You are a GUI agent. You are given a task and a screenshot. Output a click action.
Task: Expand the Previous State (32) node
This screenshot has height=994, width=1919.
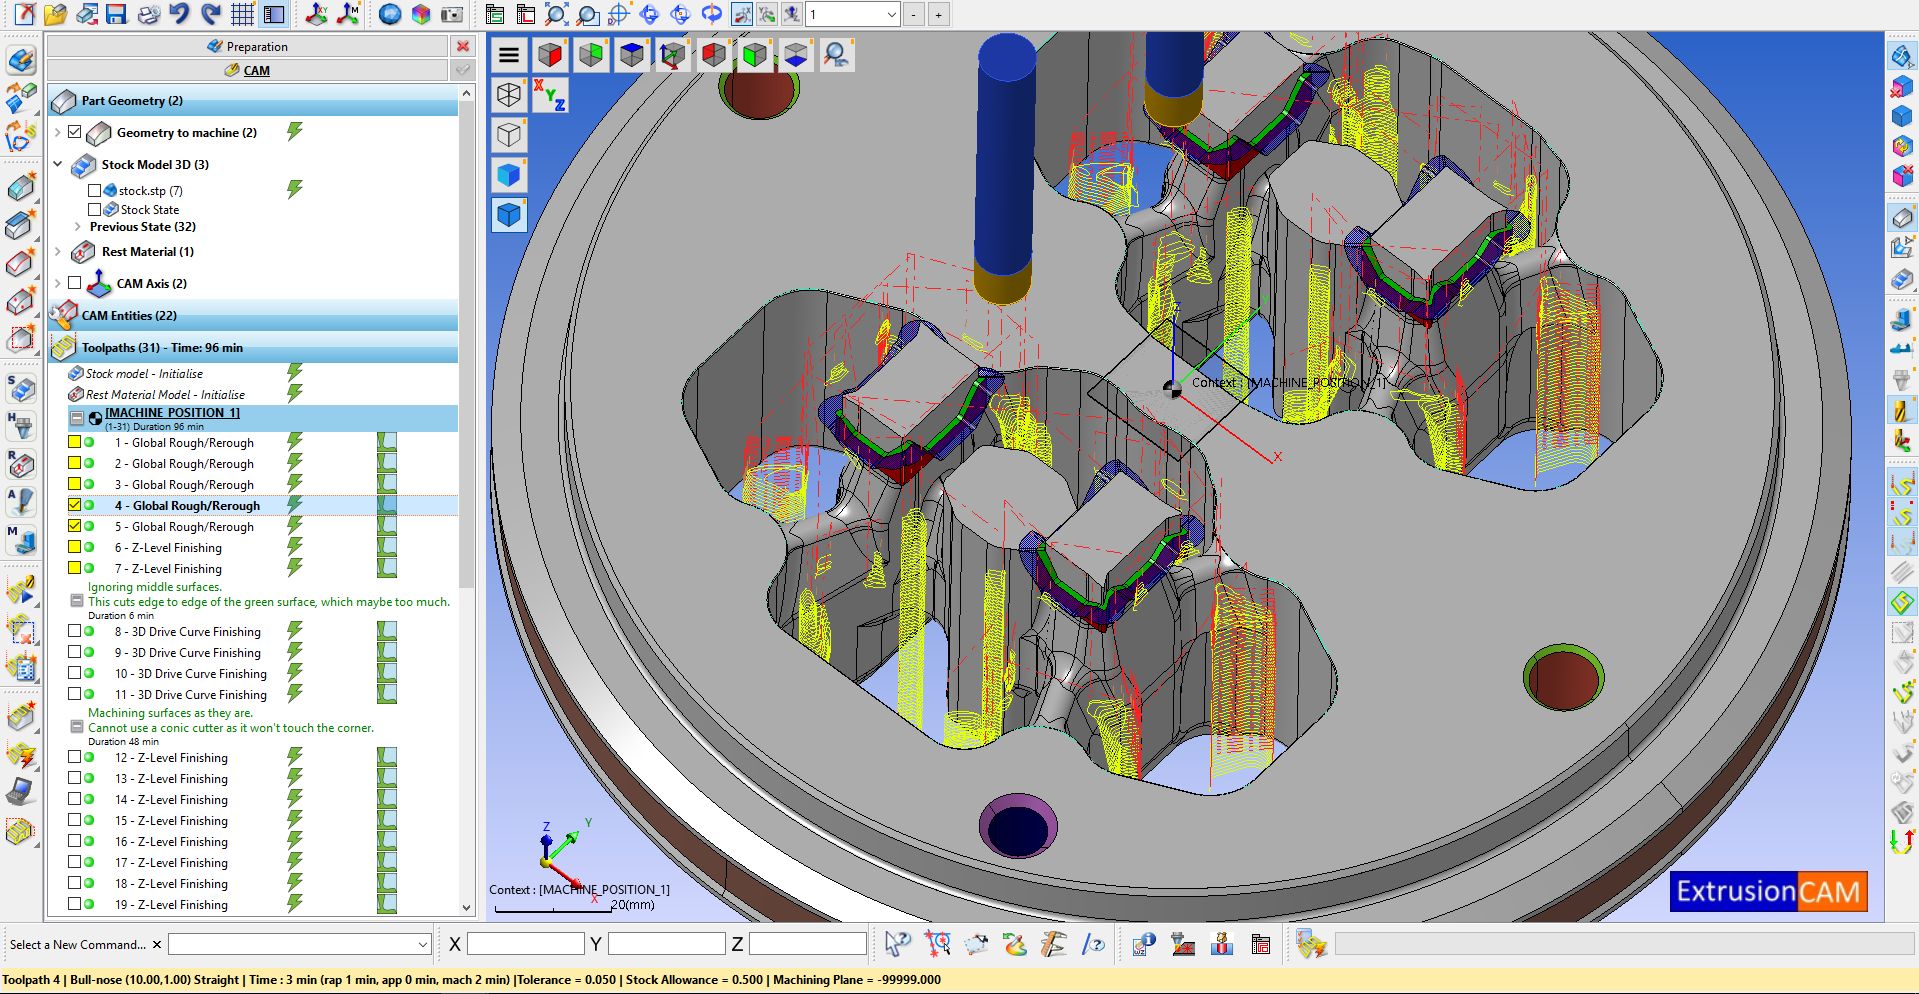pos(77,227)
